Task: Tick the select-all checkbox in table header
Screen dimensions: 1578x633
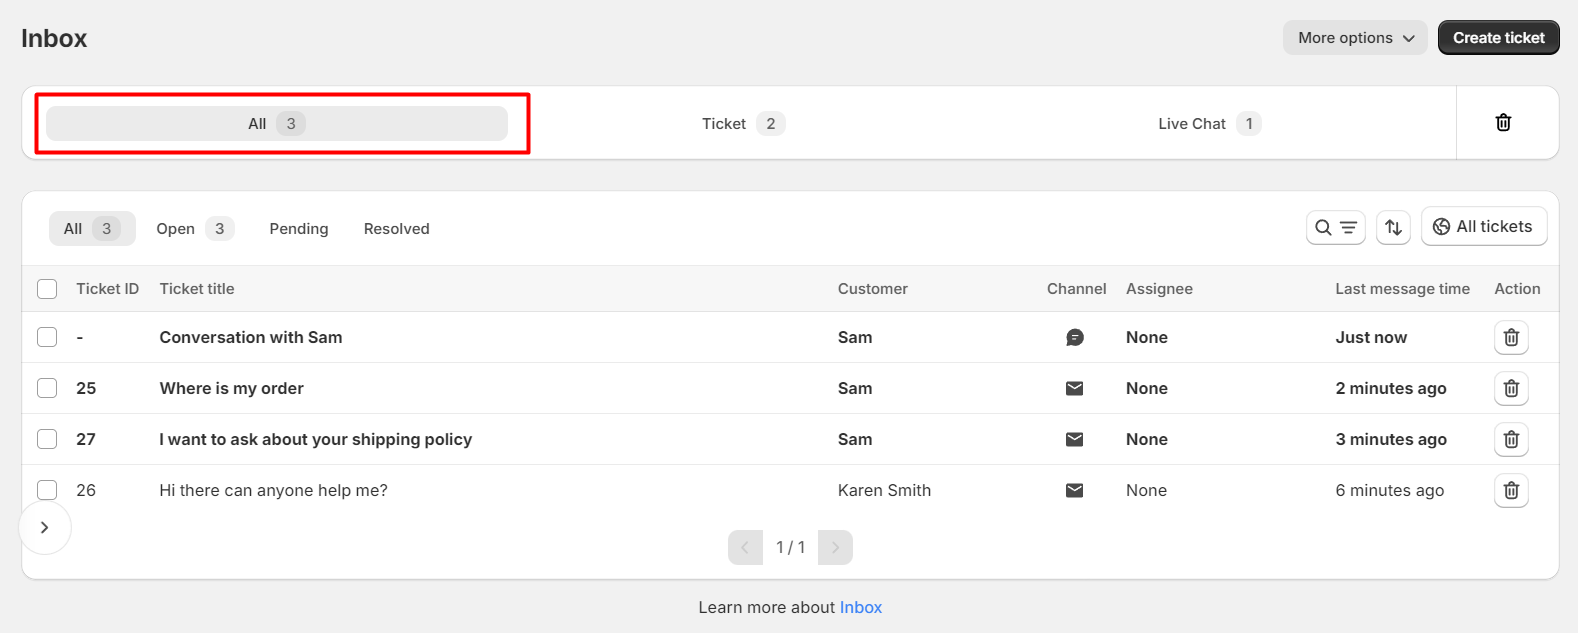Action: pyautogui.click(x=47, y=289)
